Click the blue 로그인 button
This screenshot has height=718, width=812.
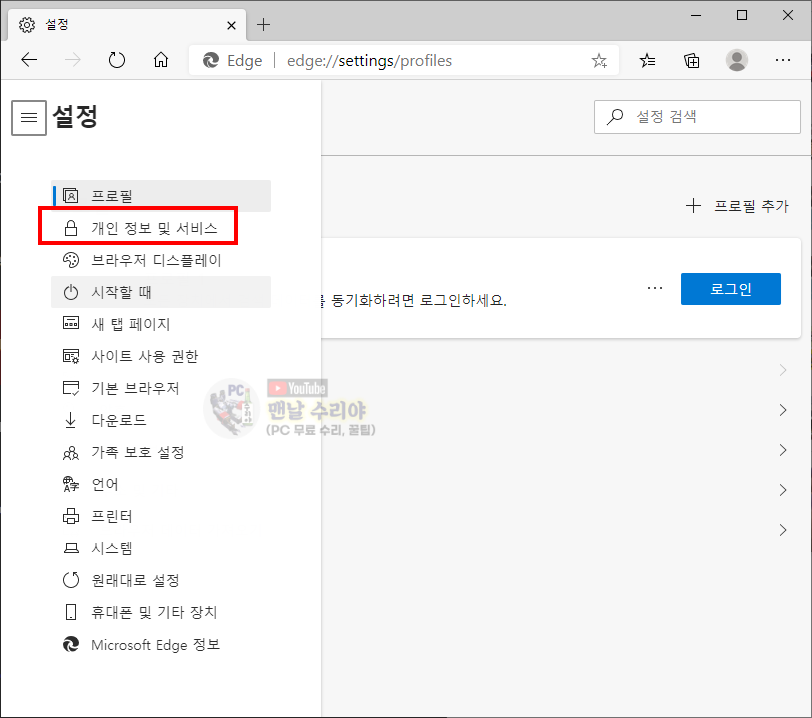tap(731, 289)
